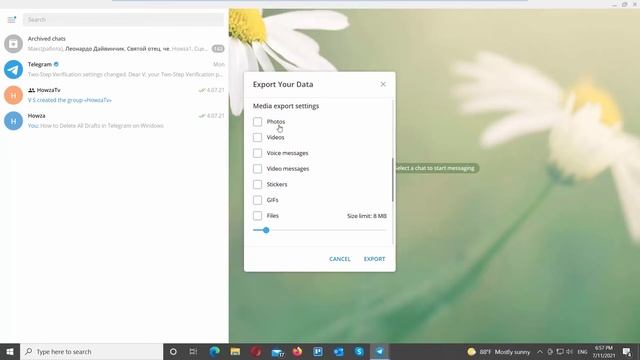
Task: Select 'Size limit: 8 MB' text
Action: point(367,216)
